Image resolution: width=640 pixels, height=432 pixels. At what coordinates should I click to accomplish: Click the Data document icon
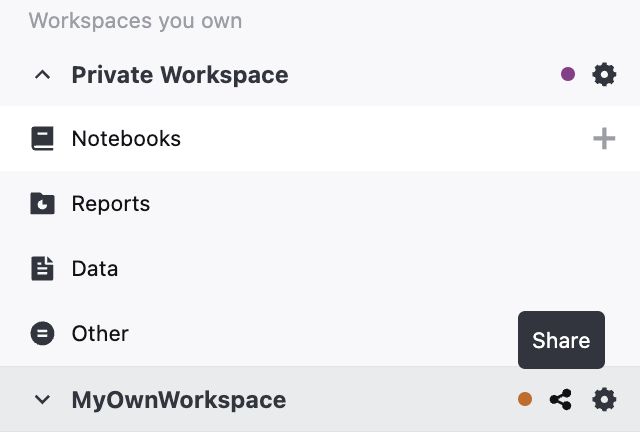[x=42, y=269]
